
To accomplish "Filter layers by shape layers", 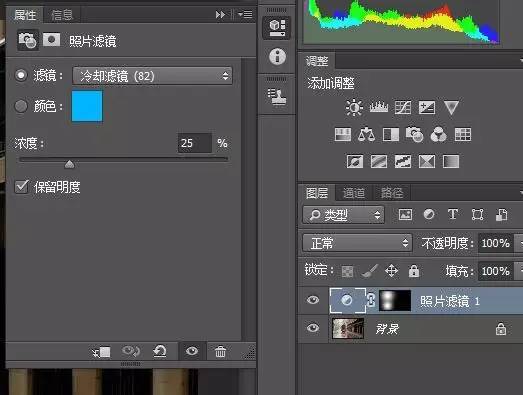I will (x=477, y=215).
